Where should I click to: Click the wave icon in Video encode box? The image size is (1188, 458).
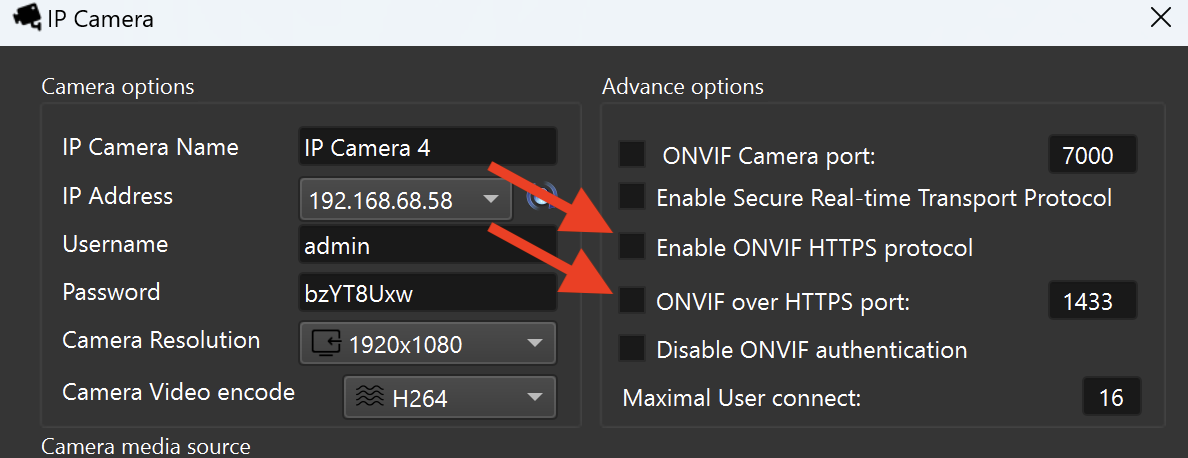[369, 397]
